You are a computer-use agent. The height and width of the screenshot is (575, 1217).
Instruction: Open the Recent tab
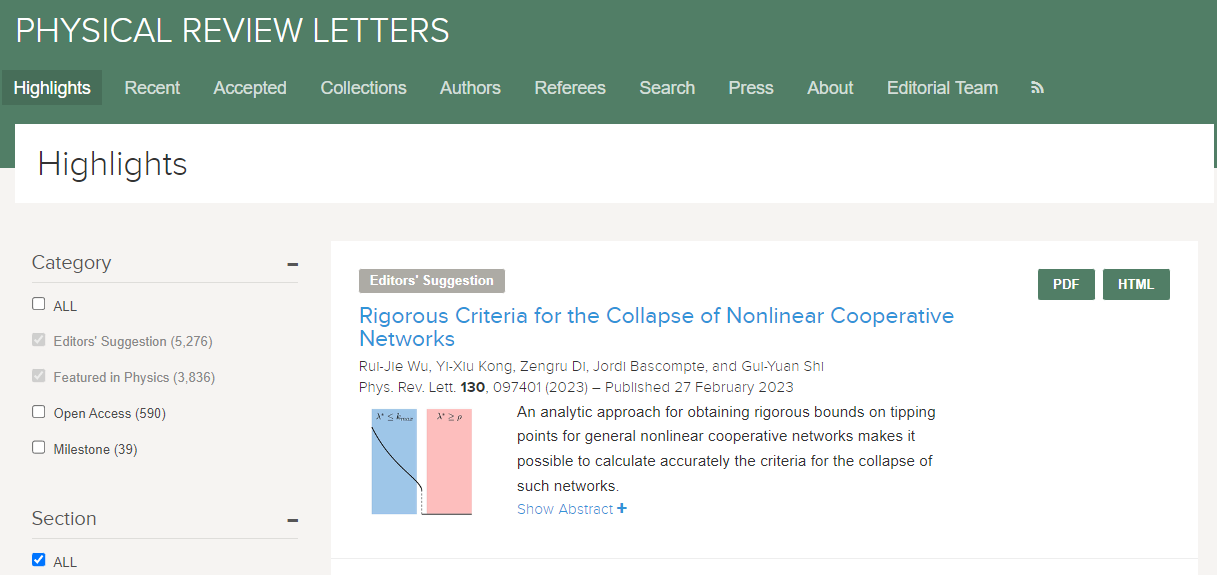pyautogui.click(x=152, y=88)
